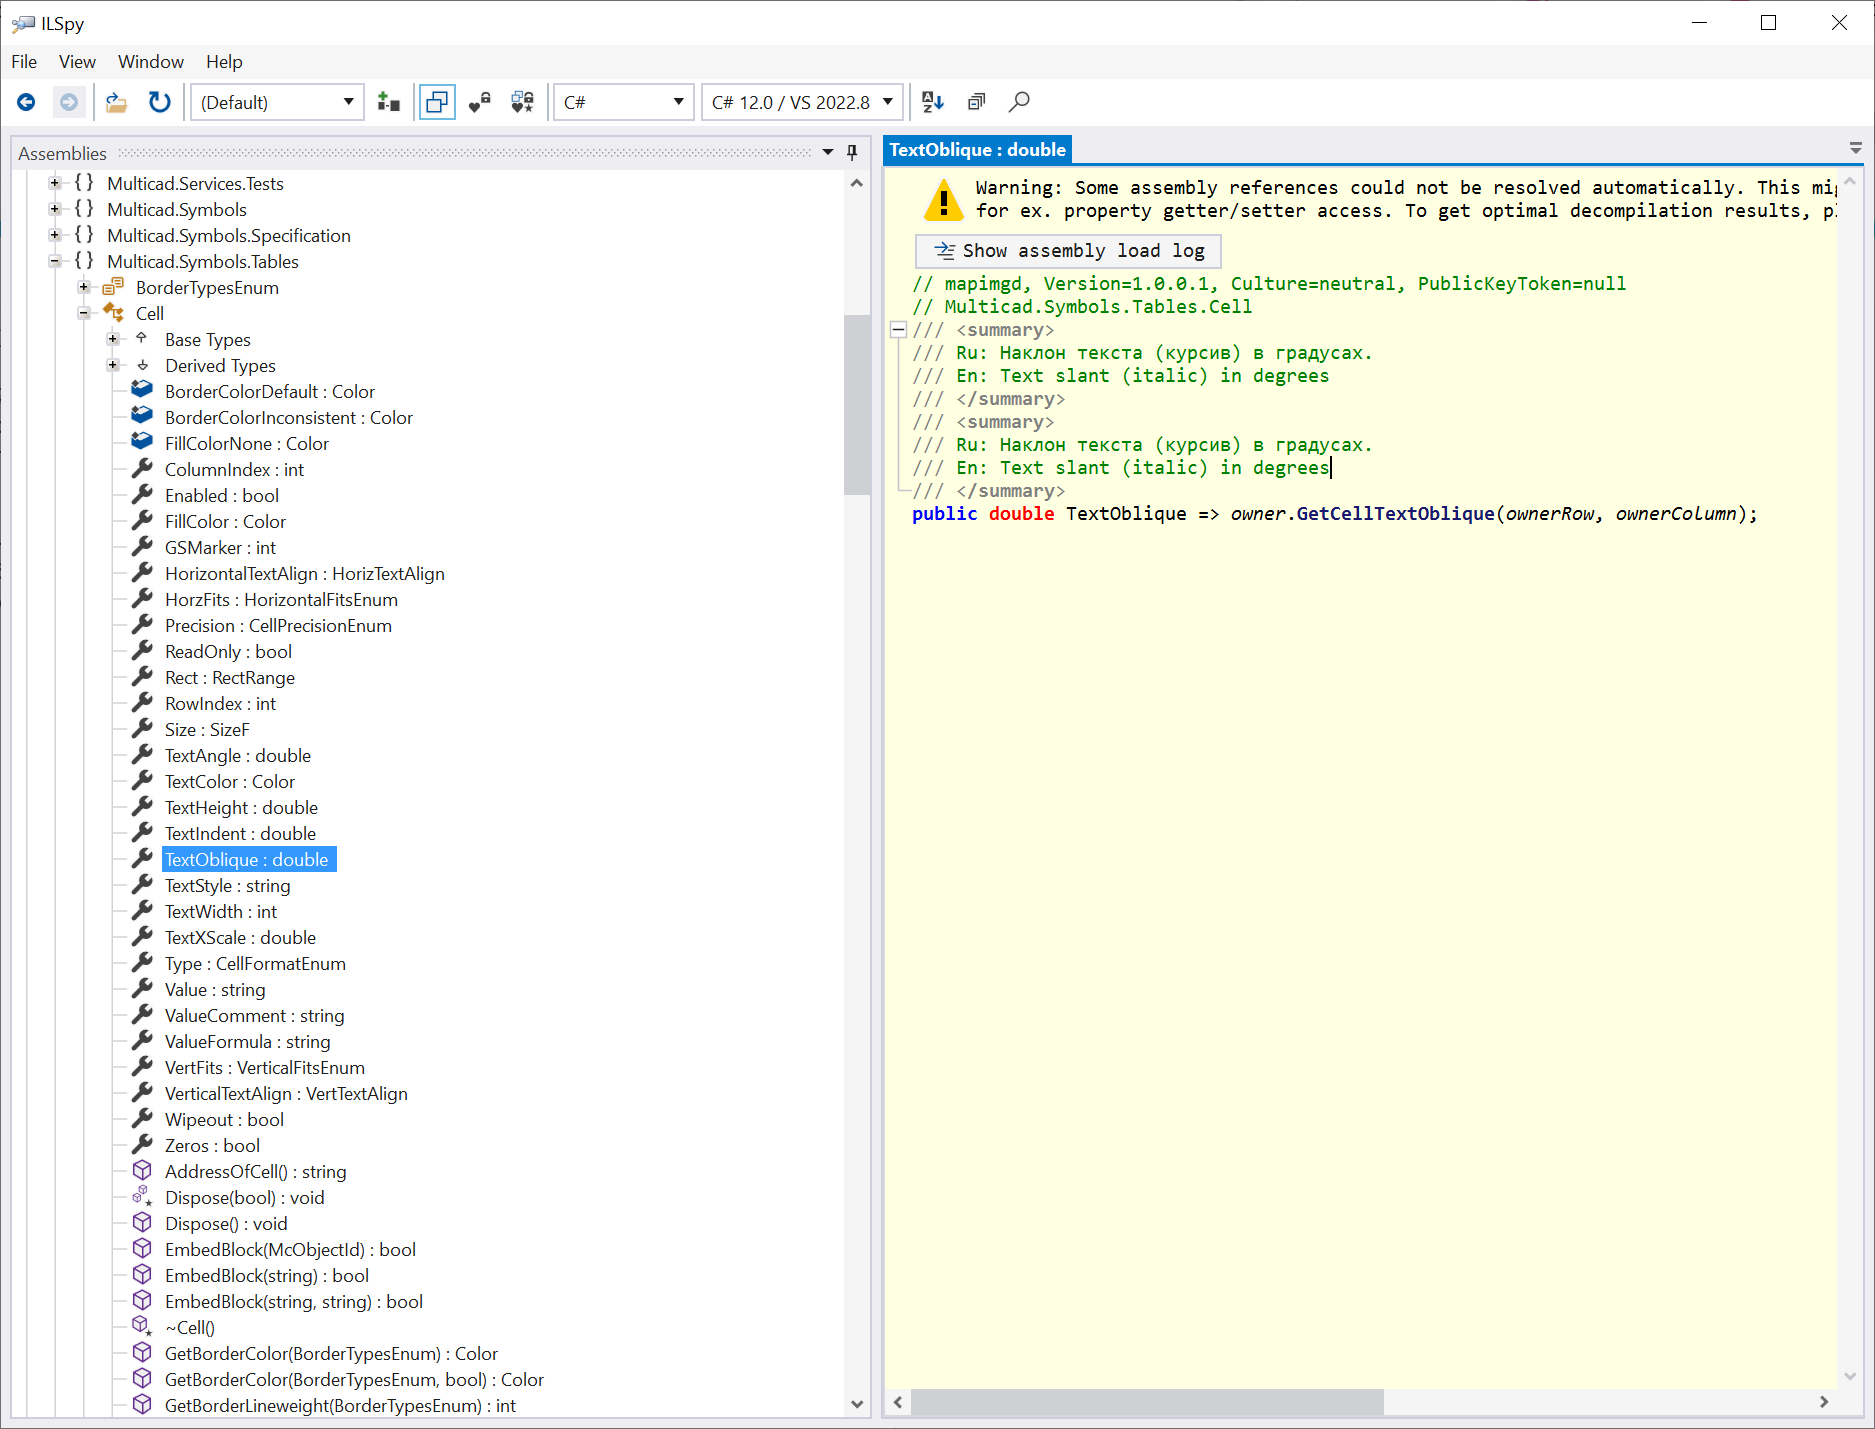Click the Sort assembly list A-Z icon
The image size is (1875, 1429).
pyautogui.click(x=932, y=102)
